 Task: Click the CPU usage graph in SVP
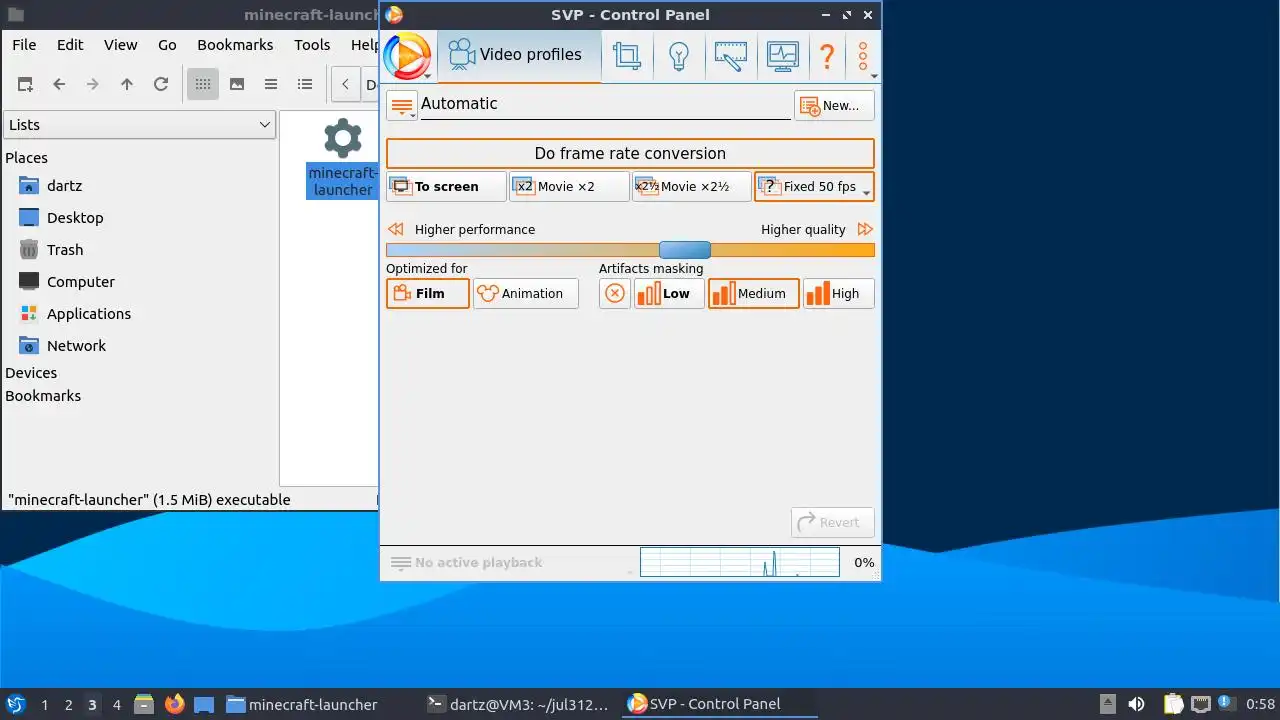[x=740, y=562]
